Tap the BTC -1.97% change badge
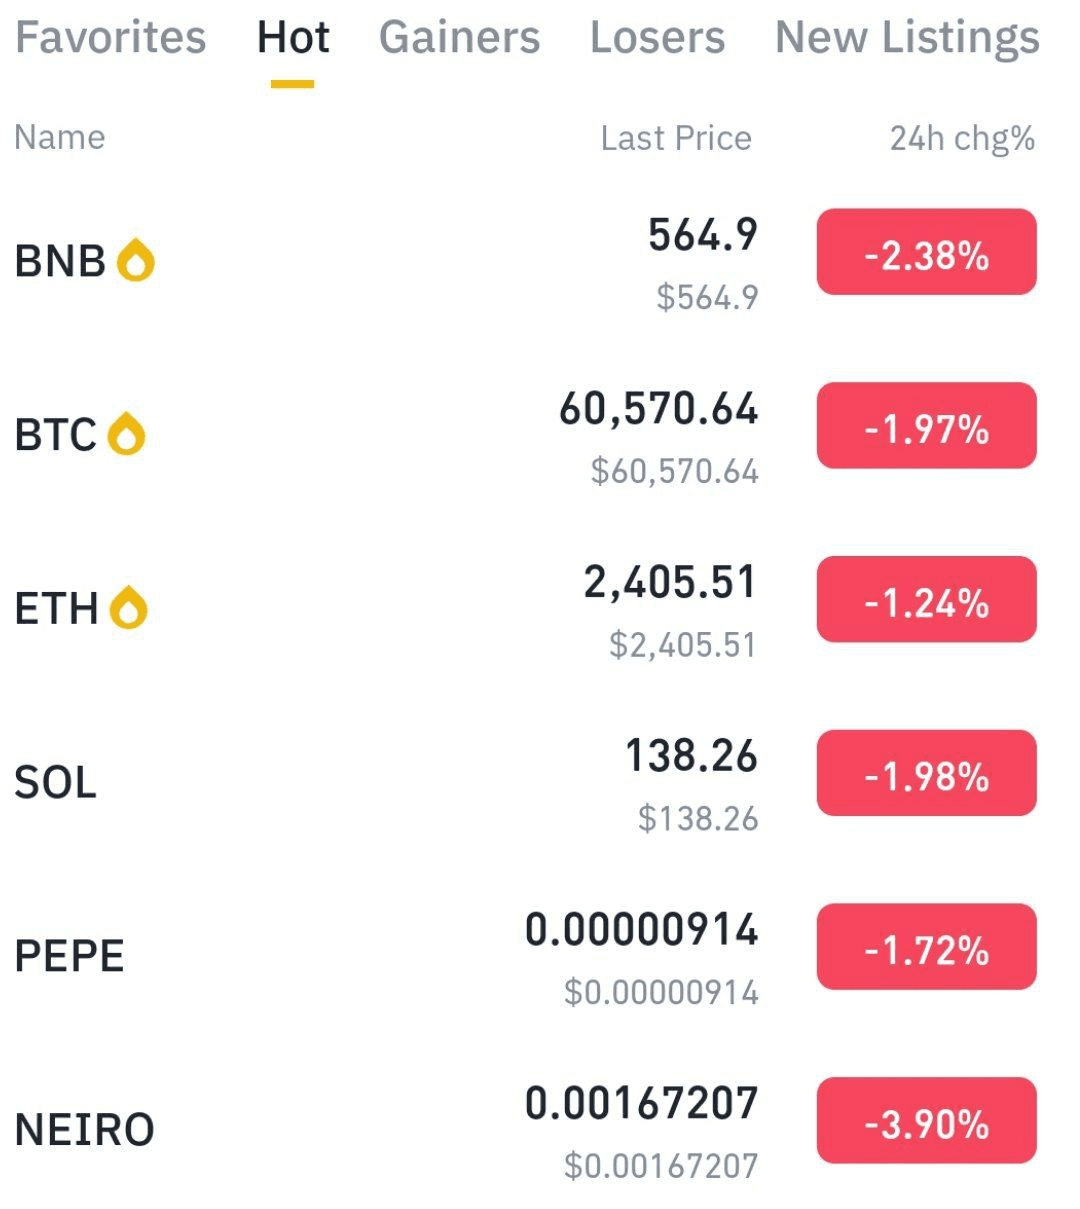The height and width of the screenshot is (1209, 1080). pos(927,426)
